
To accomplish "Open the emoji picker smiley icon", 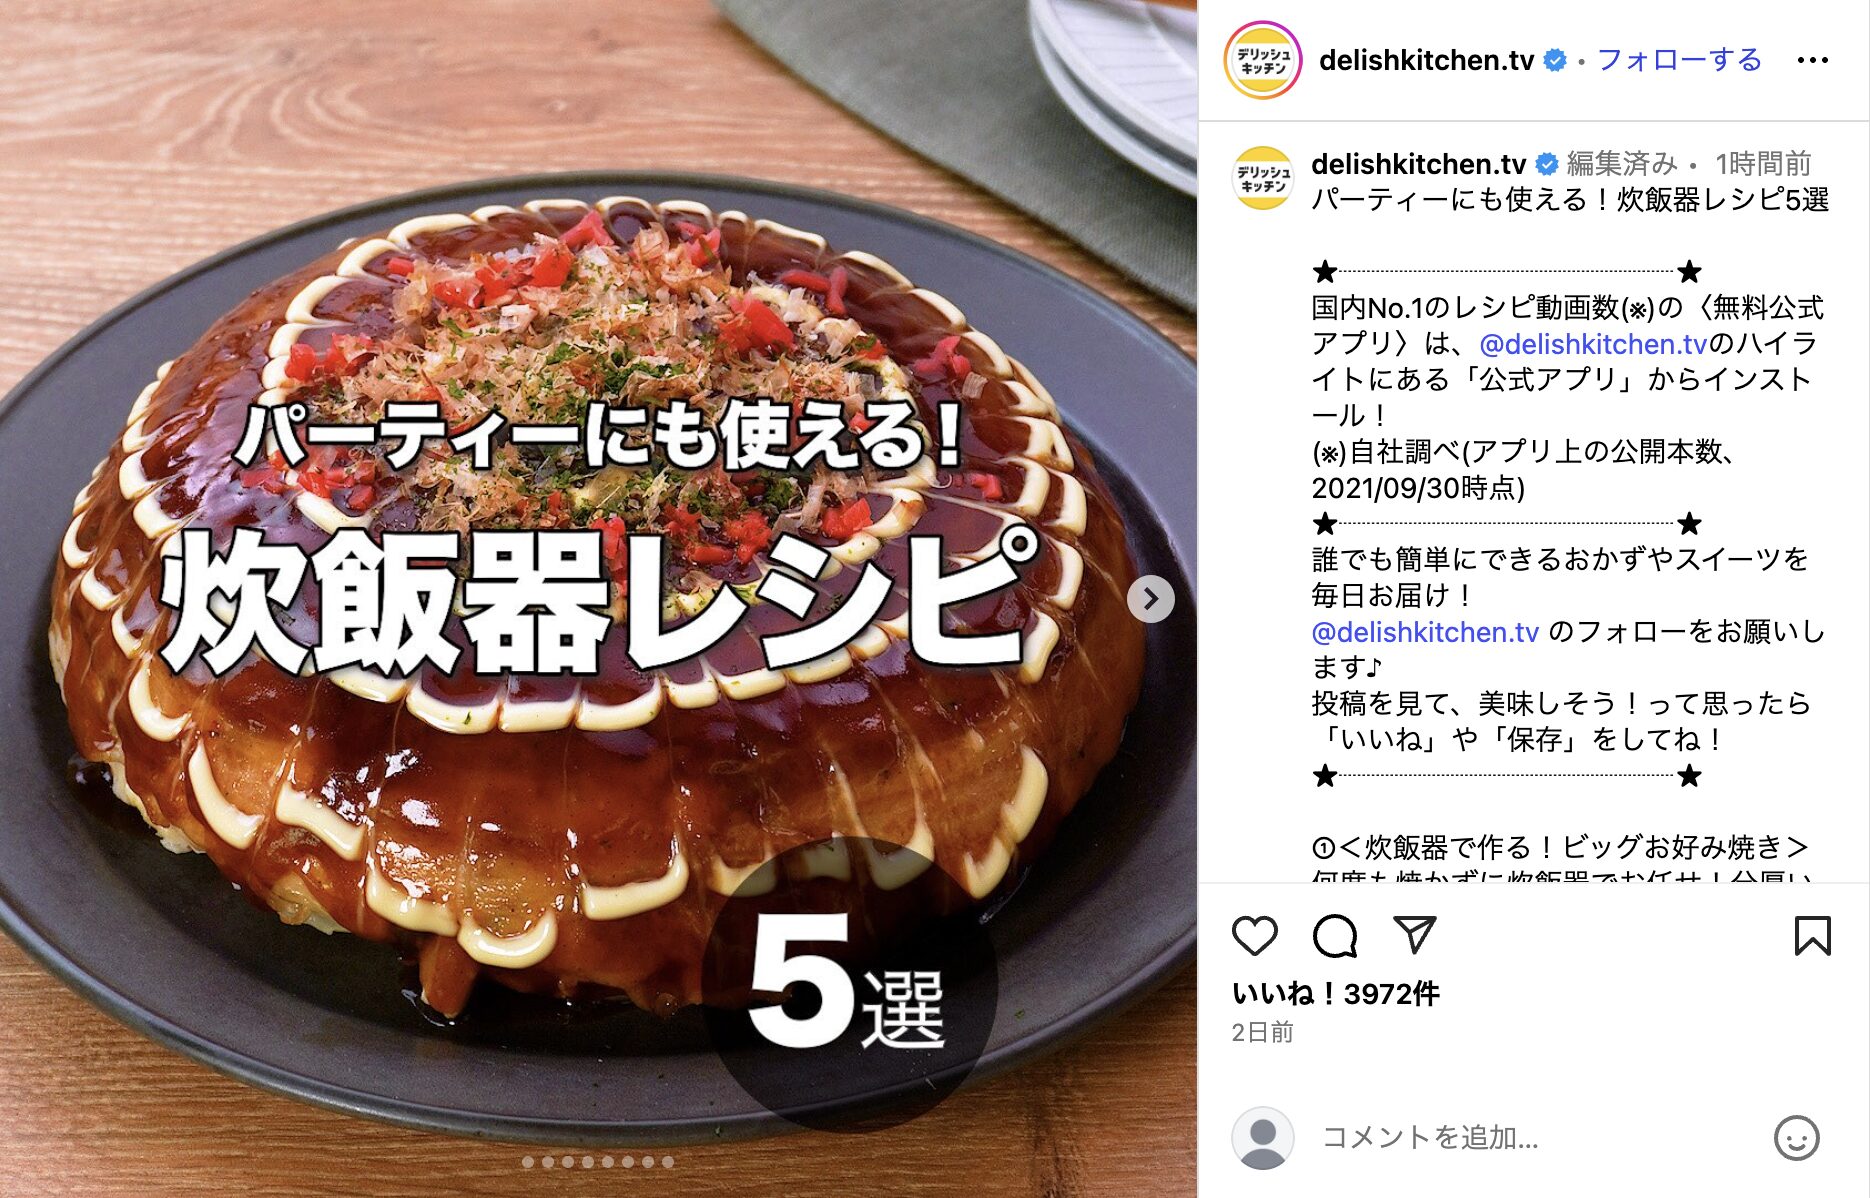I will [1796, 1138].
